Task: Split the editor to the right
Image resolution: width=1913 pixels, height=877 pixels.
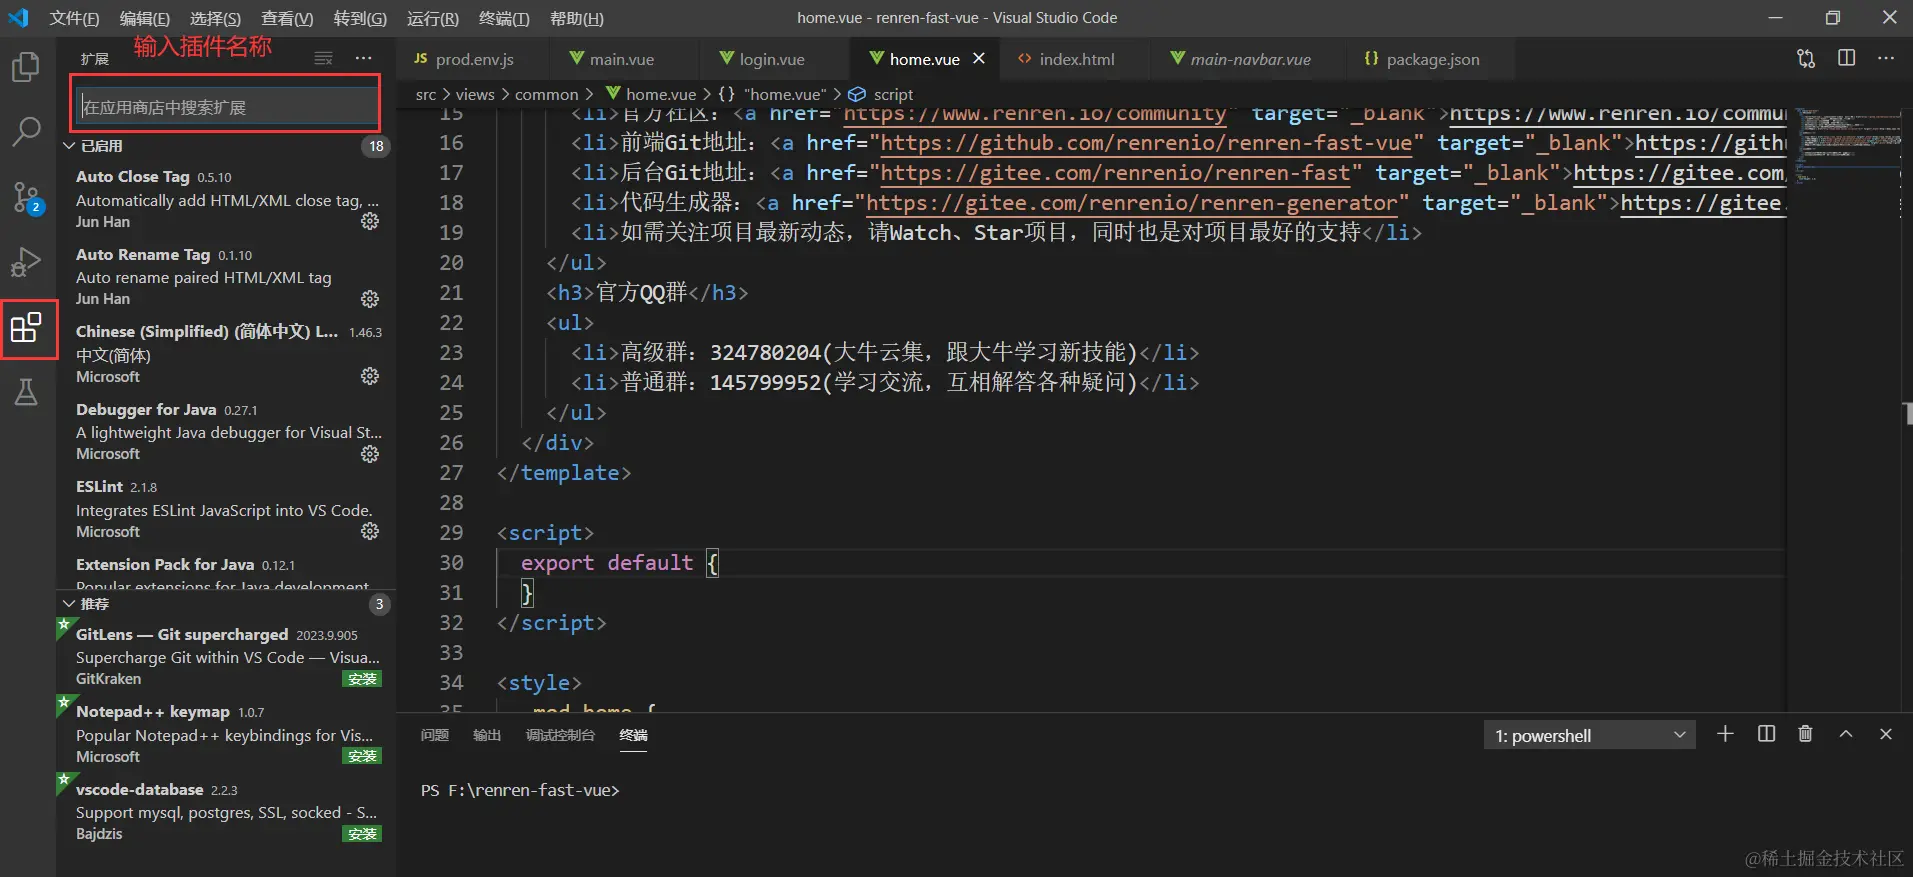Action: click(x=1846, y=59)
